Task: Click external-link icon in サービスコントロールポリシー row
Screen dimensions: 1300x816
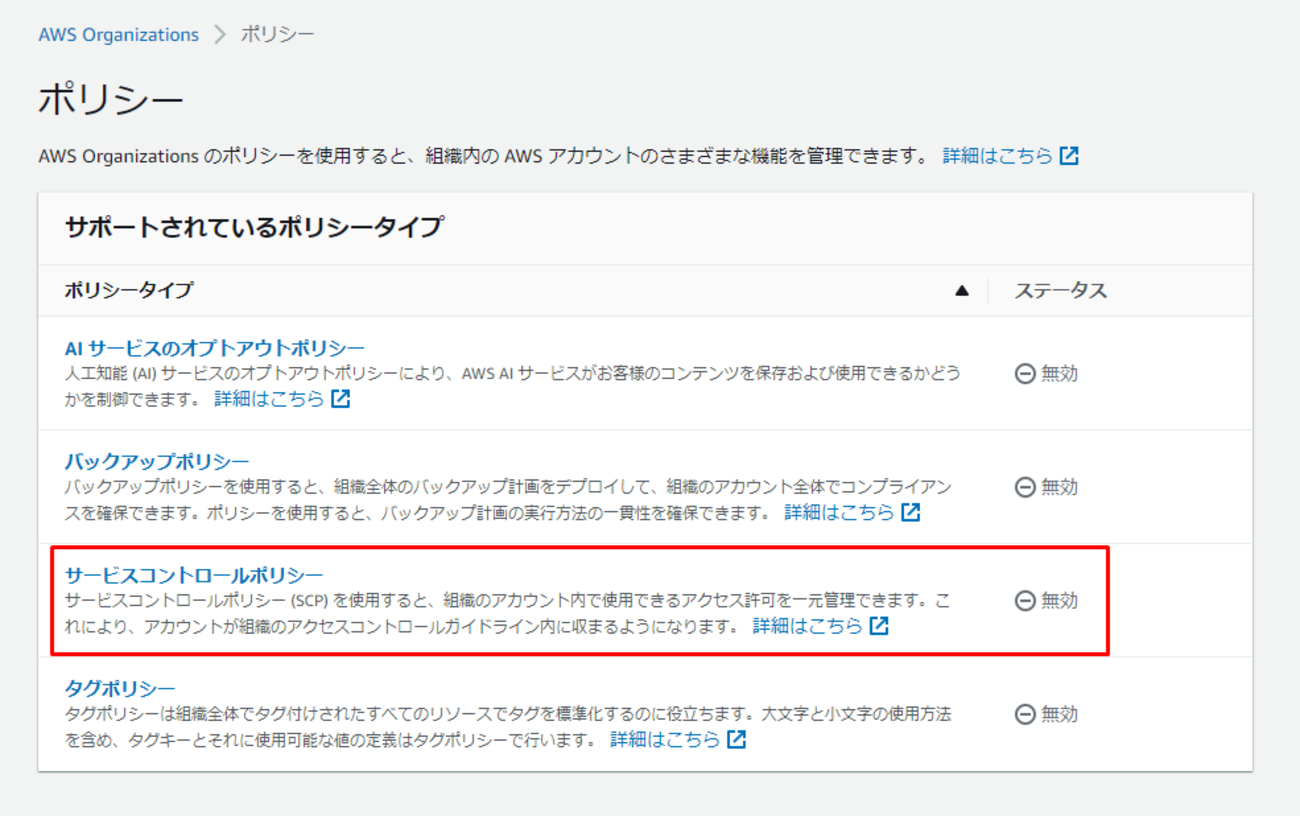Action: click(879, 626)
